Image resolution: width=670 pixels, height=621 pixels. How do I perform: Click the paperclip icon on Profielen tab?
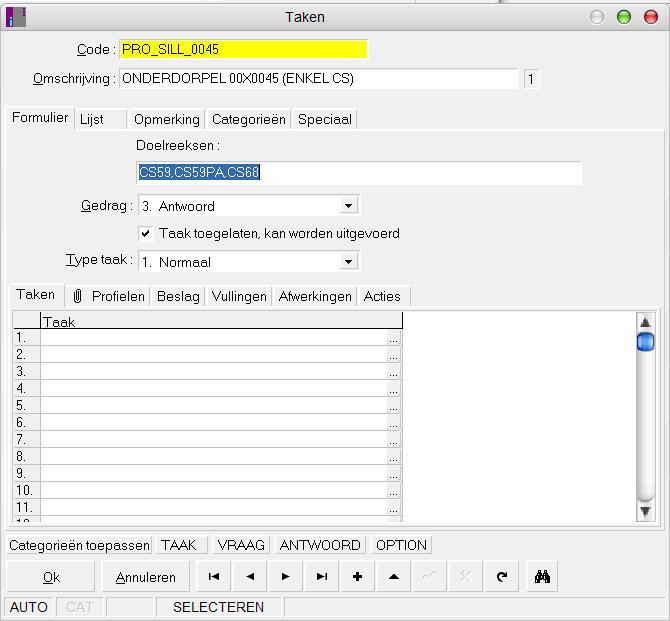click(x=77, y=296)
